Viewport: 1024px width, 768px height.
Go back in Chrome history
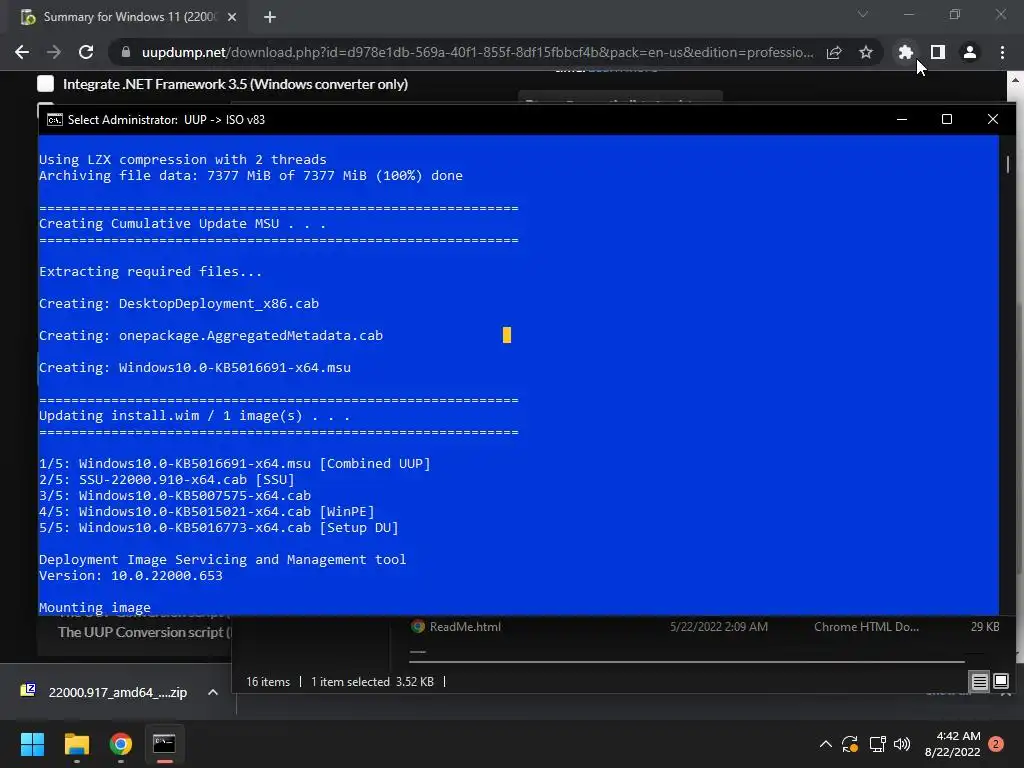click(22, 52)
